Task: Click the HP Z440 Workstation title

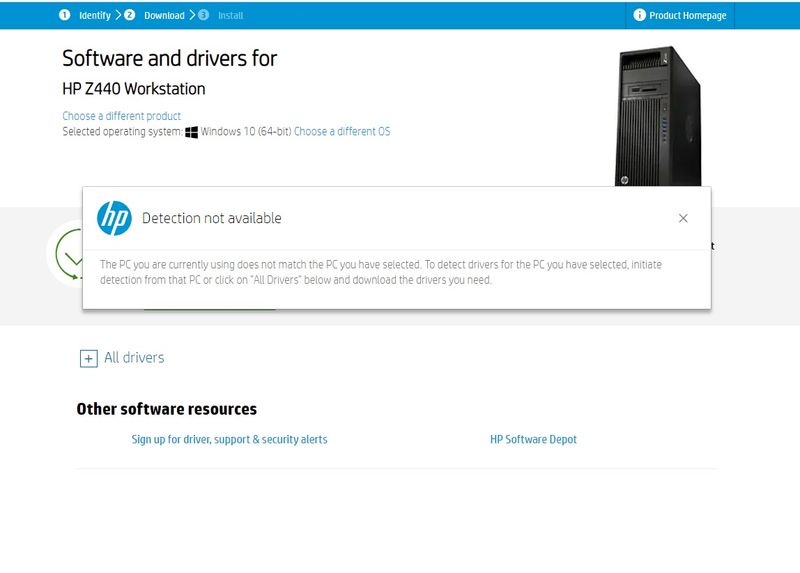Action: pos(134,89)
